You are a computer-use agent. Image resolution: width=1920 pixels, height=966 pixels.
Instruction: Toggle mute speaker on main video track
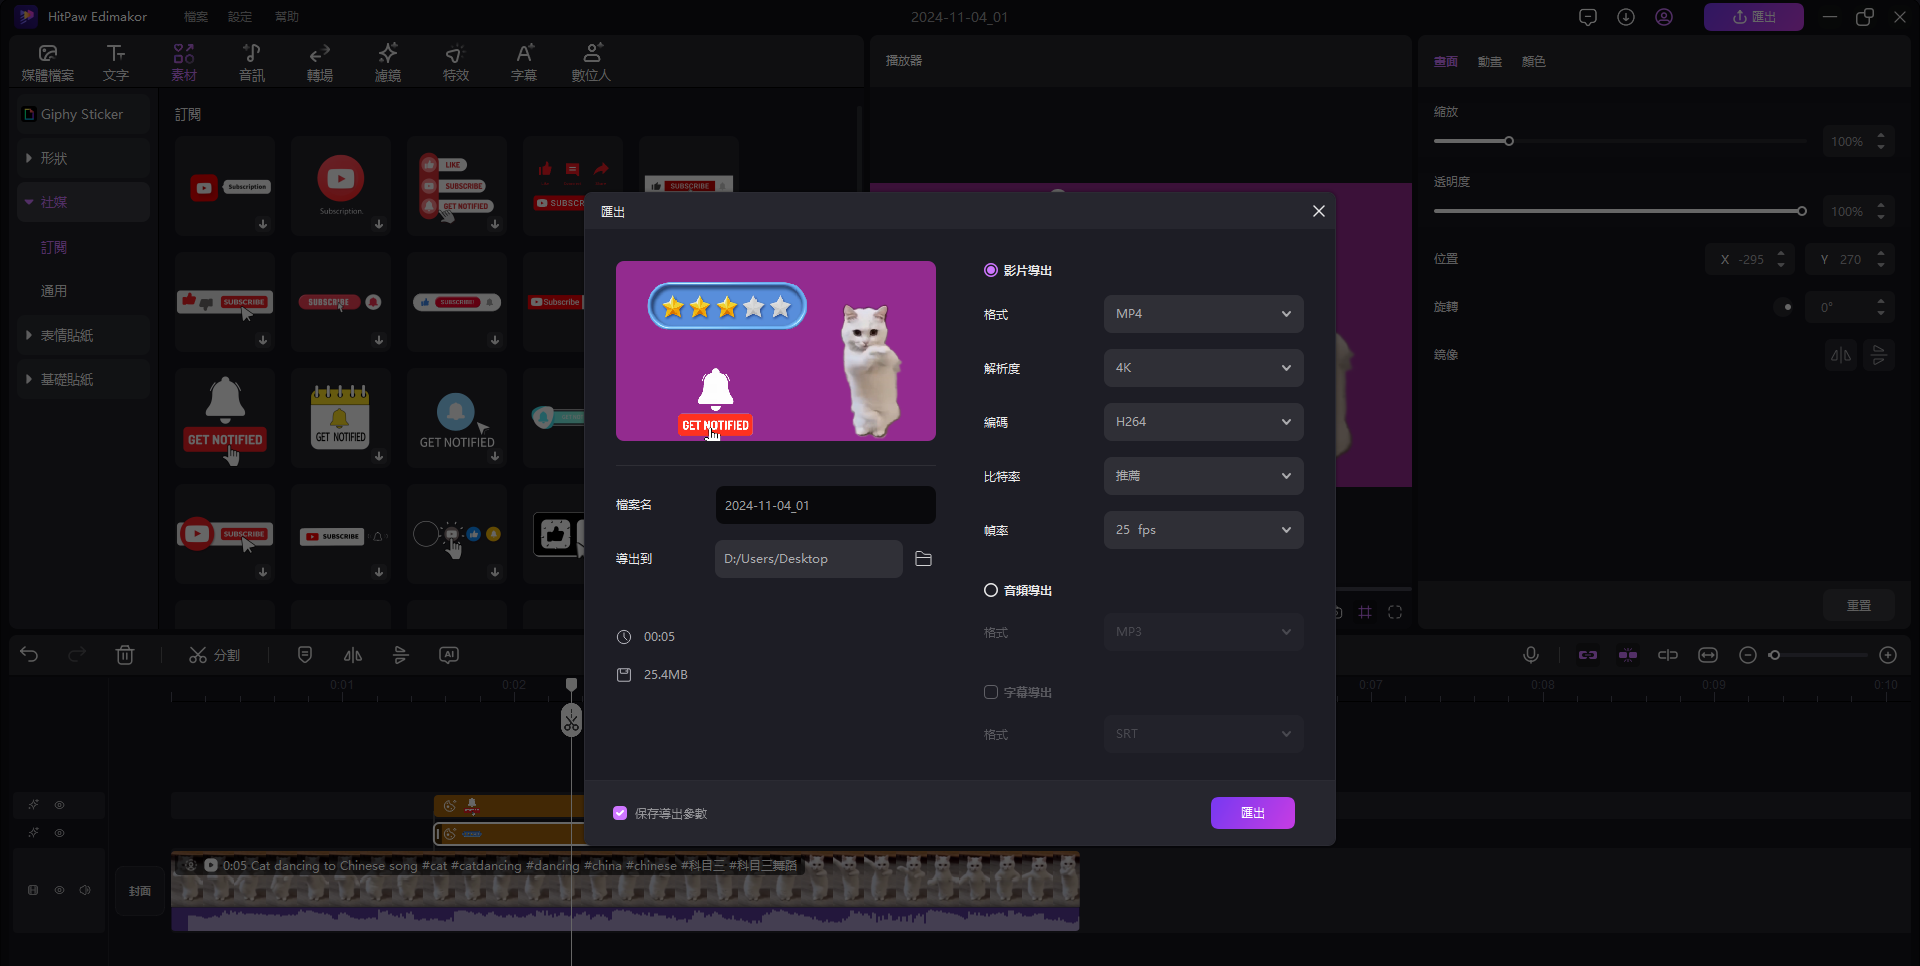85,890
